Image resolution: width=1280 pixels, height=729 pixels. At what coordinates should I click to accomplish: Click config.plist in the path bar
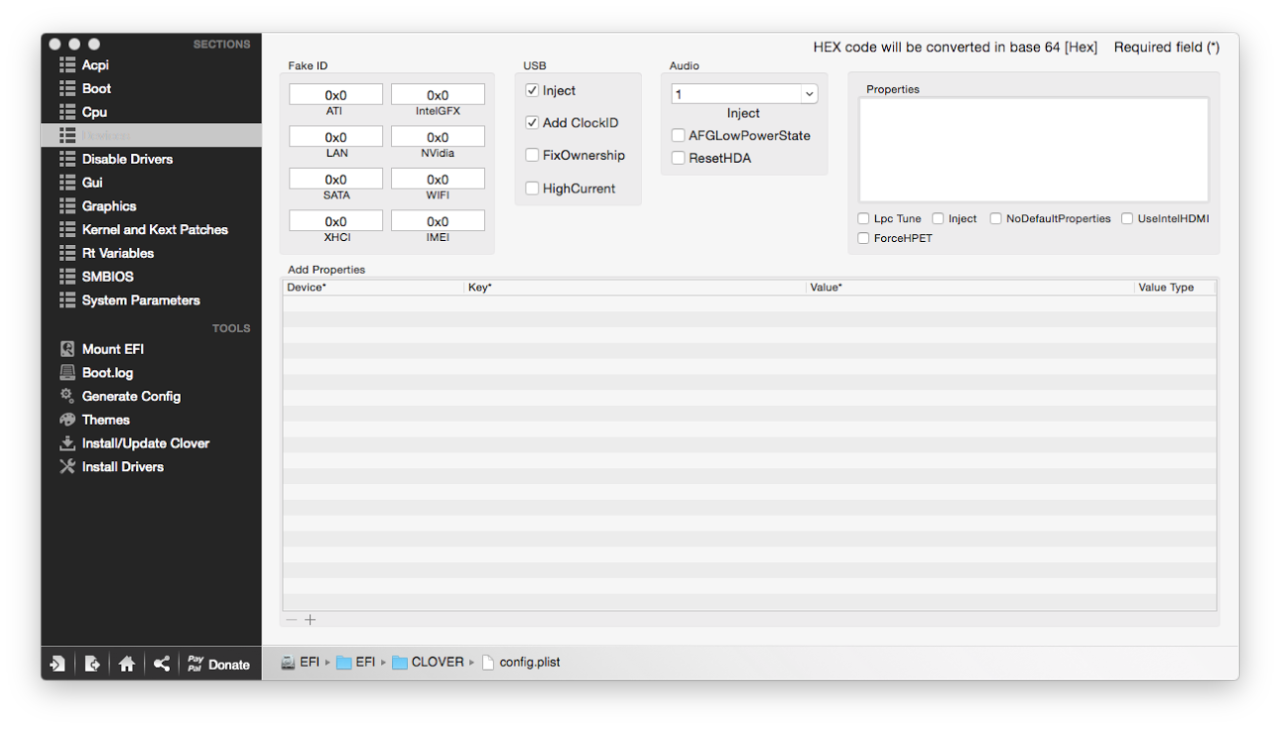(521, 662)
